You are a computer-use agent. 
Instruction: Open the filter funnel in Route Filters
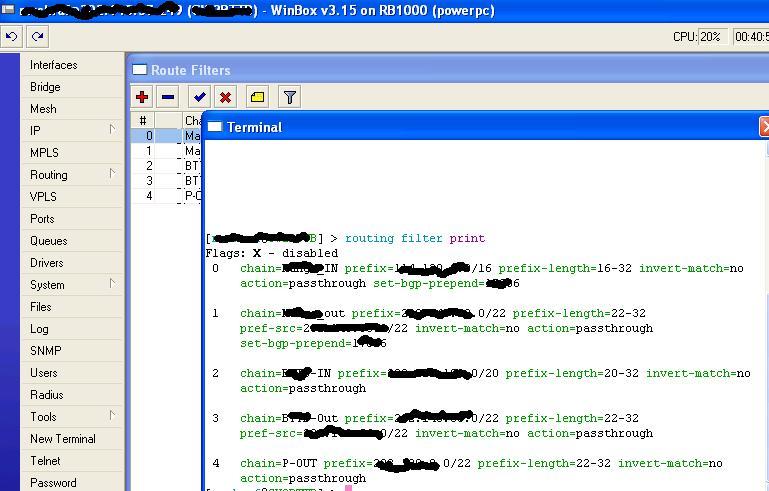[289, 97]
